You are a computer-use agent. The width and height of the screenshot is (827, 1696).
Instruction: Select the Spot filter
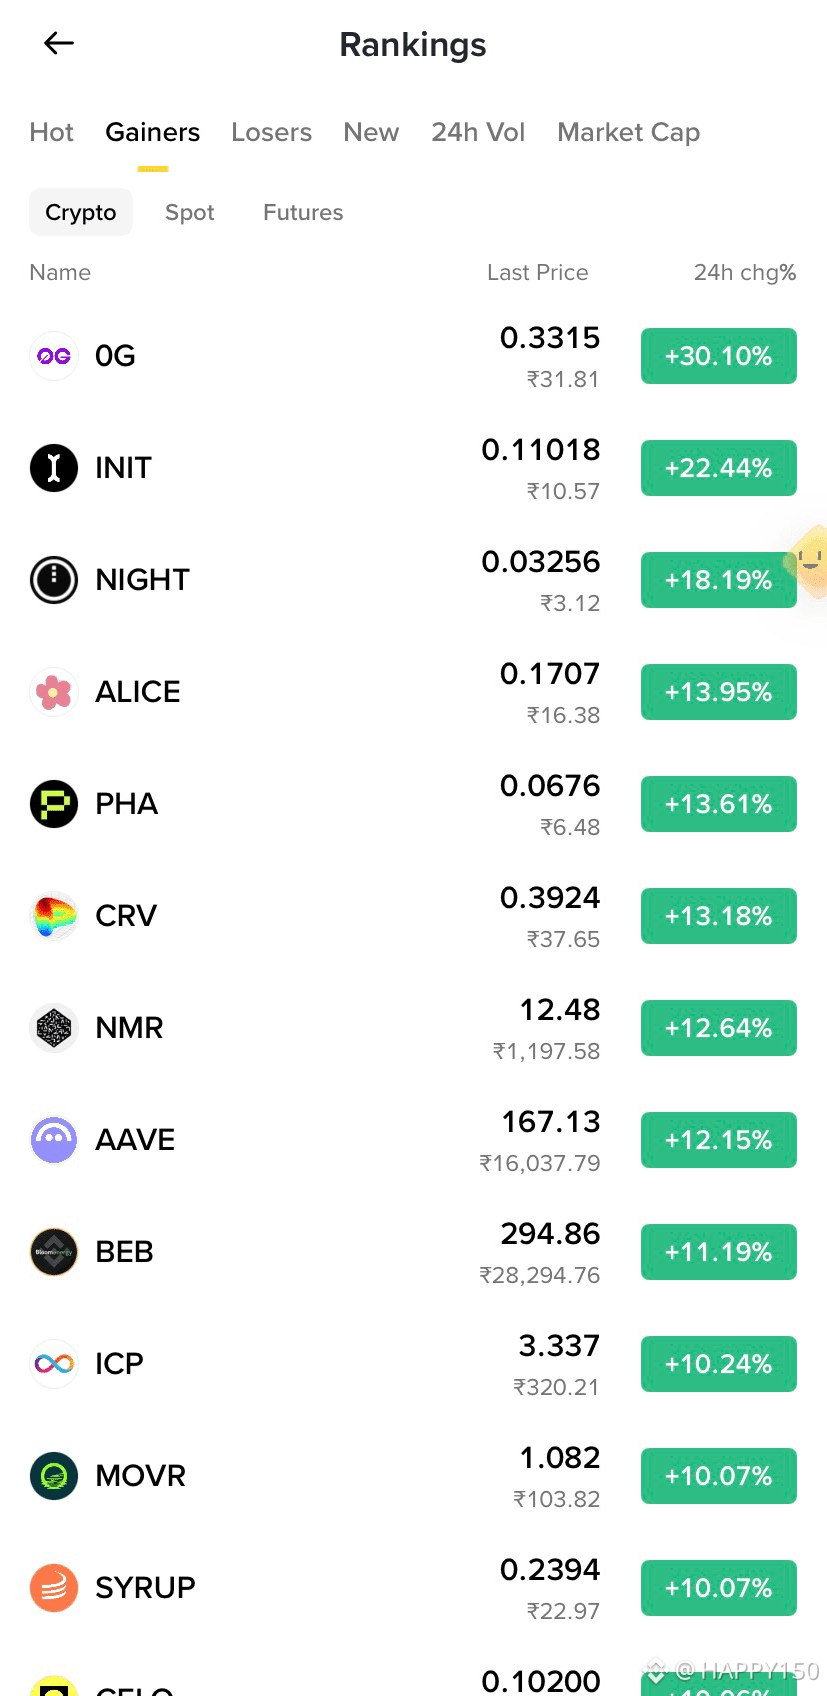(190, 212)
